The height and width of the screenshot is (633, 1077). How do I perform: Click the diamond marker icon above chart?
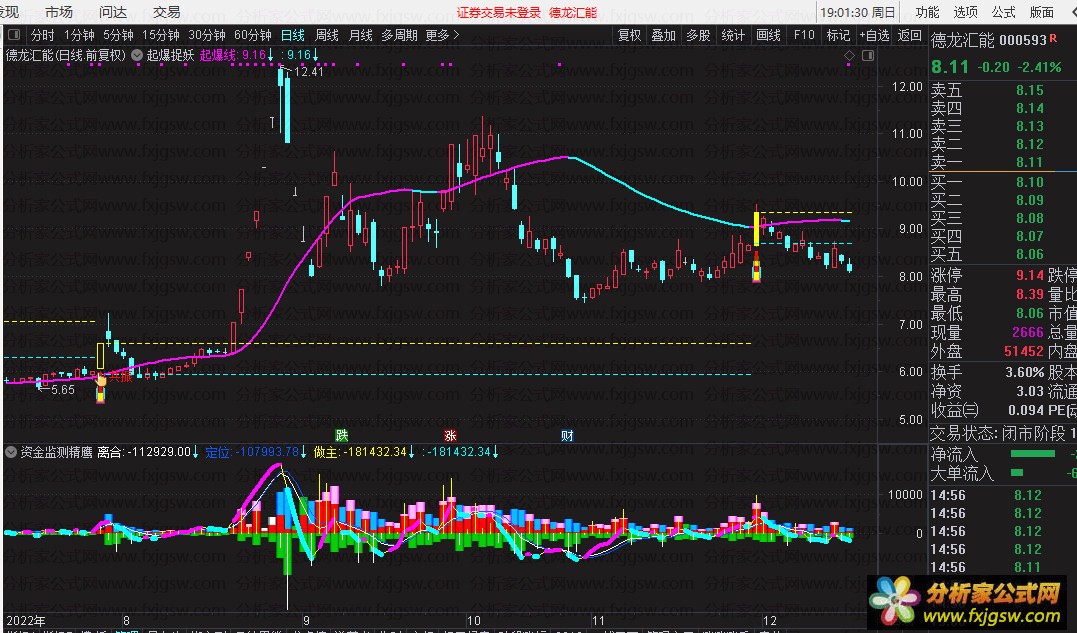click(x=850, y=56)
